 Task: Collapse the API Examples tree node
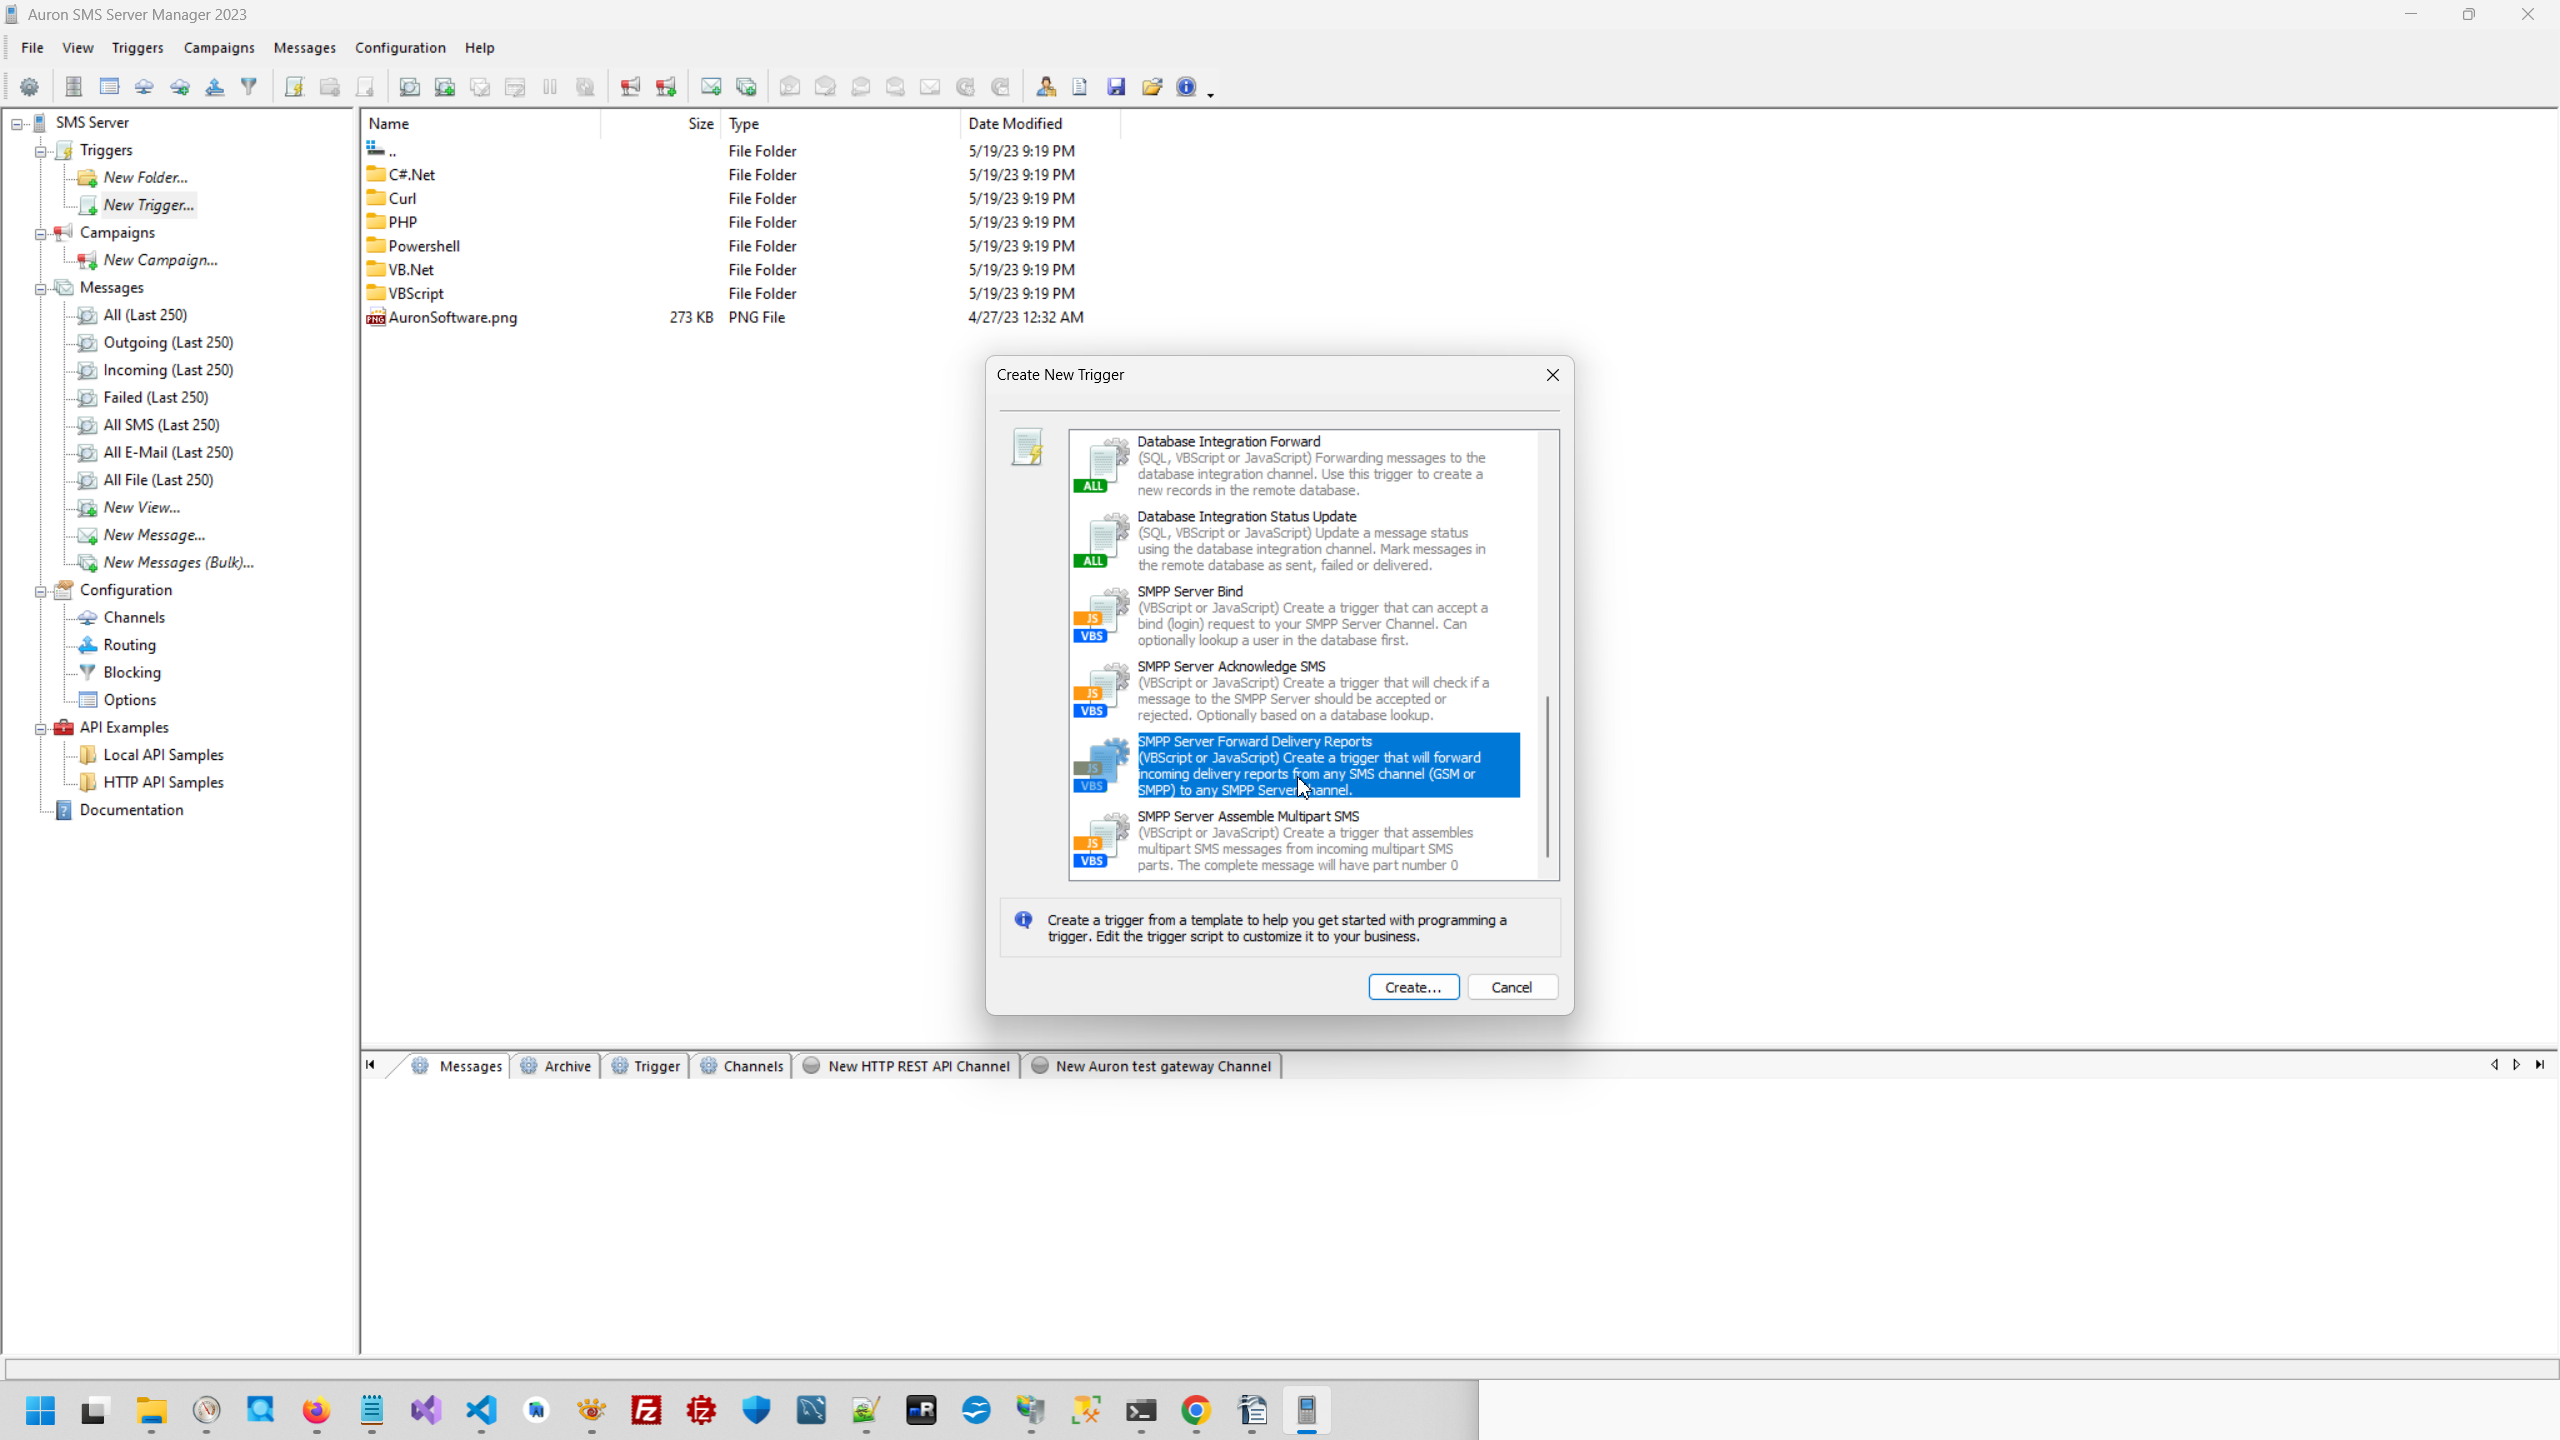[41, 728]
